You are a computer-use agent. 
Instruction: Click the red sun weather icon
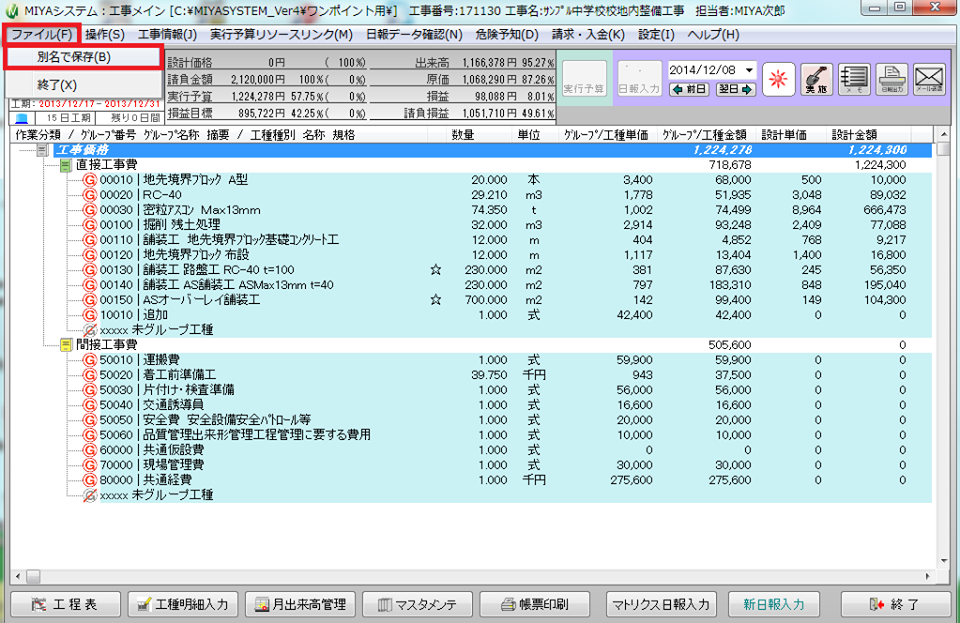click(778, 79)
